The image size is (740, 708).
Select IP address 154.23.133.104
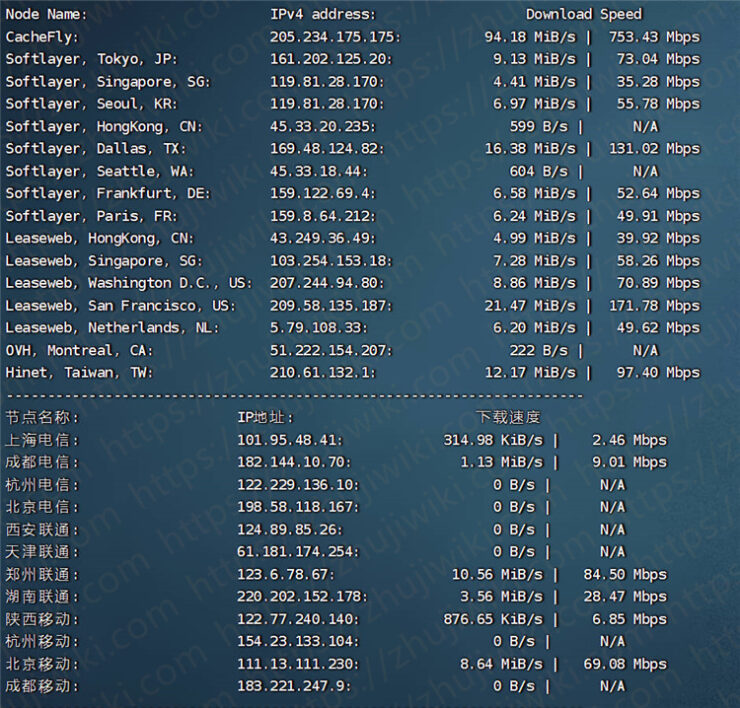click(x=298, y=641)
